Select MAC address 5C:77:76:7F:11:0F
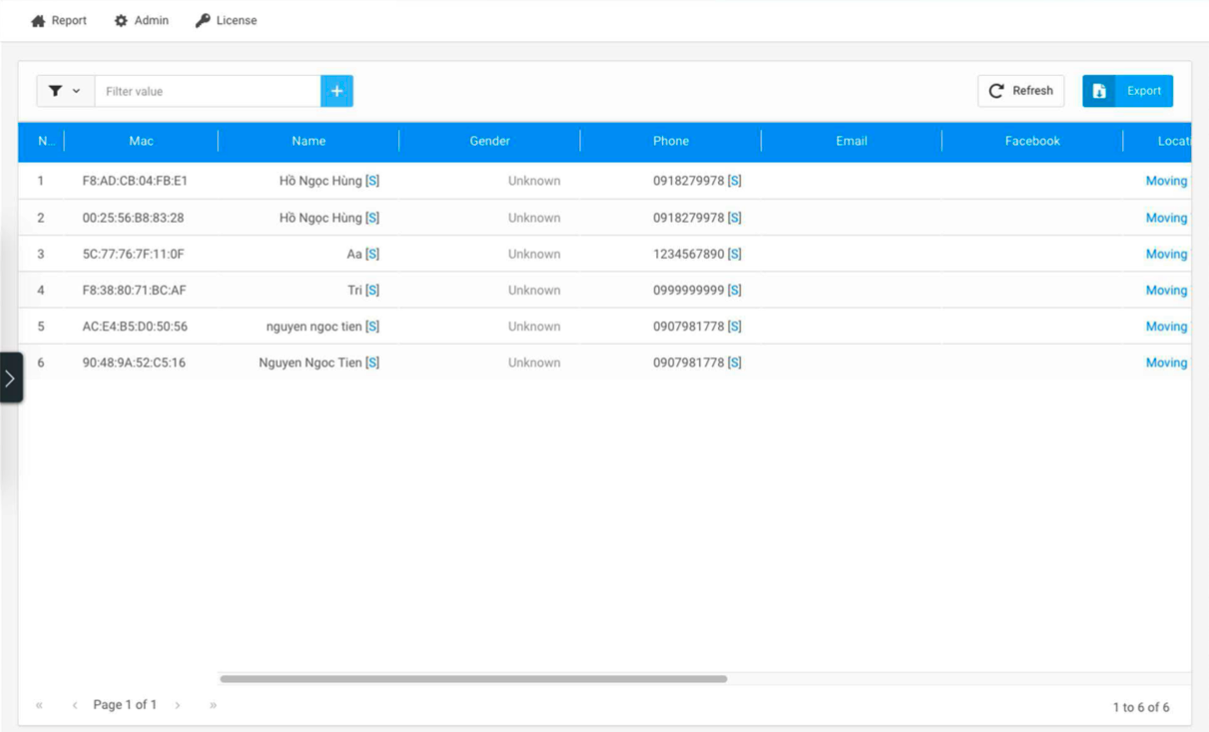The height and width of the screenshot is (732, 1209). click(133, 254)
